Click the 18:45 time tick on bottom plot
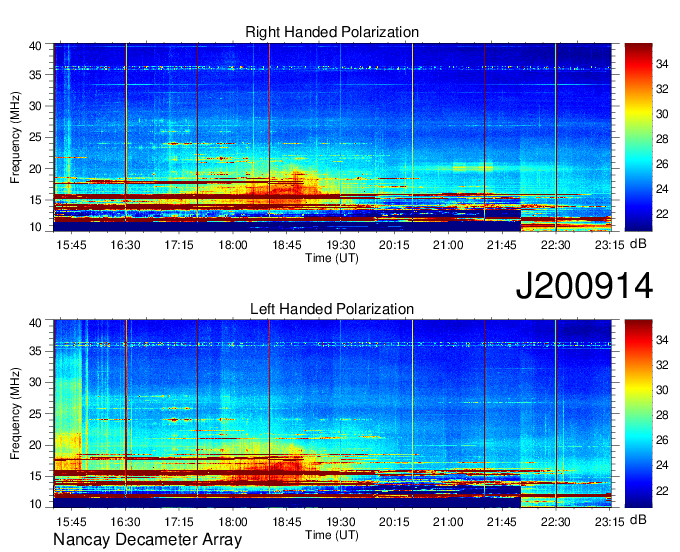 click(287, 522)
